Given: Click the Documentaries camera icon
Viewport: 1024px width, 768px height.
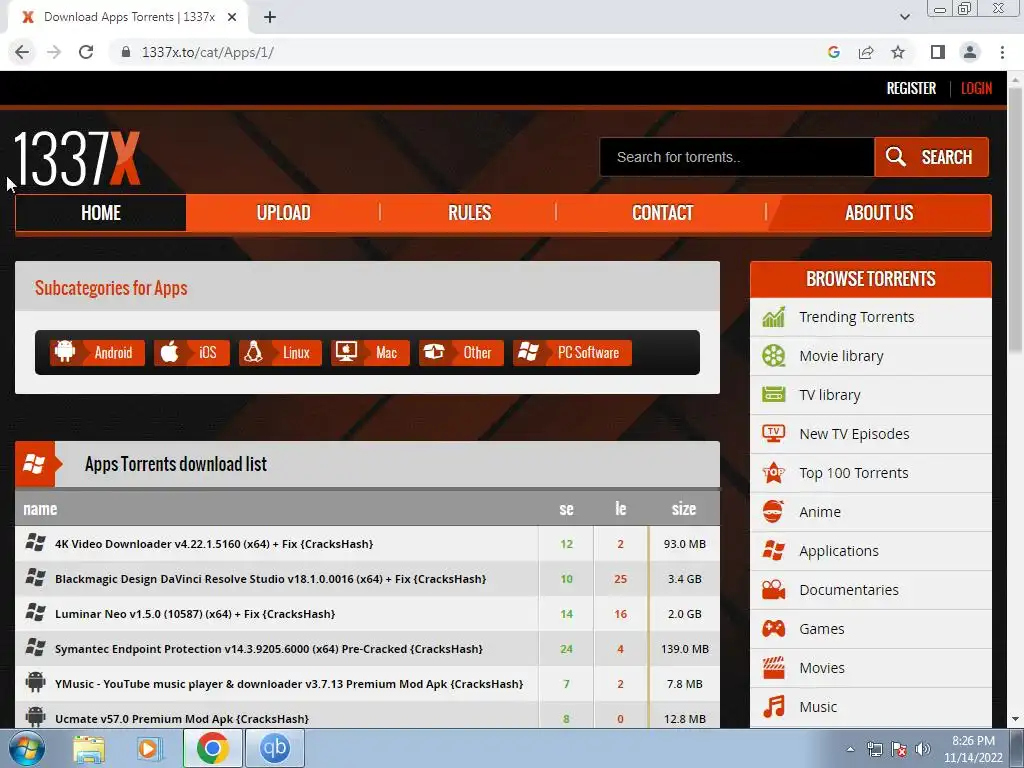Looking at the screenshot, I should (773, 590).
